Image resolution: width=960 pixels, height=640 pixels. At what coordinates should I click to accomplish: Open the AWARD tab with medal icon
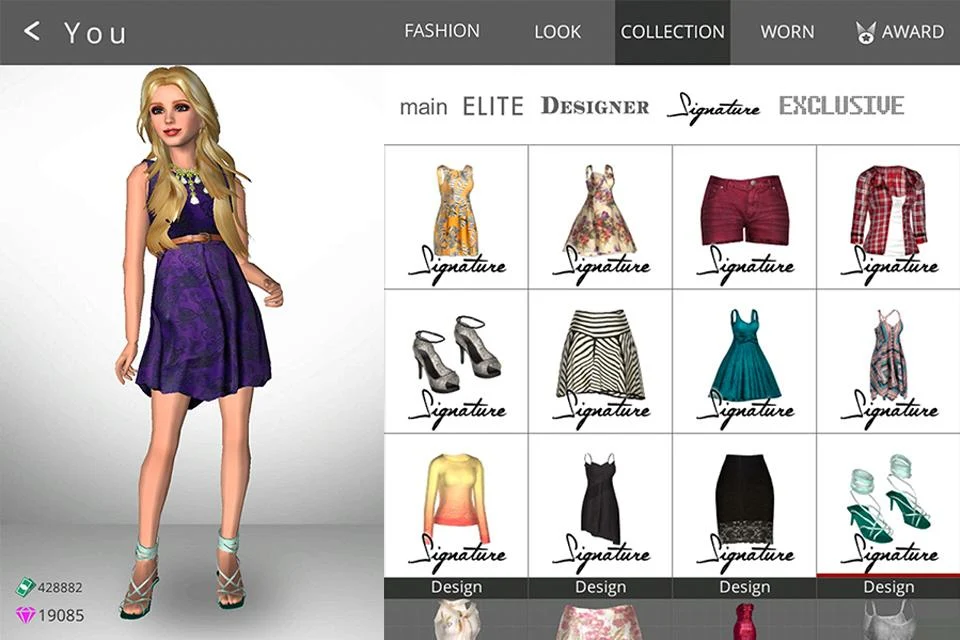click(x=899, y=32)
